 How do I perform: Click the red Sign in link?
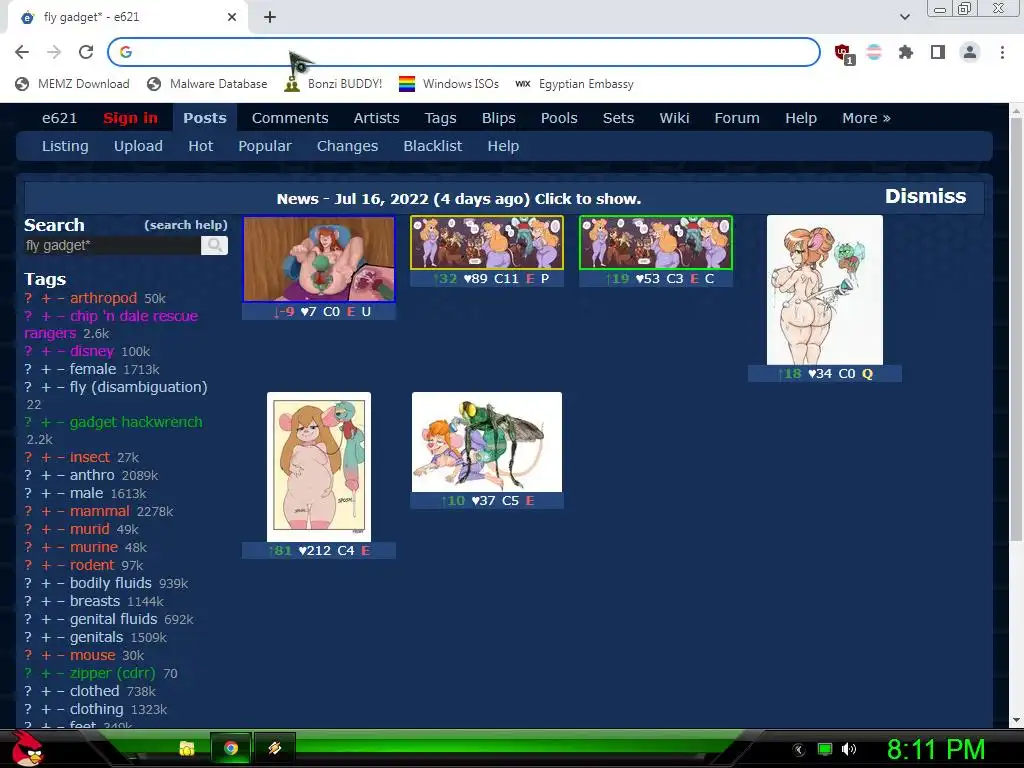[x=130, y=118]
